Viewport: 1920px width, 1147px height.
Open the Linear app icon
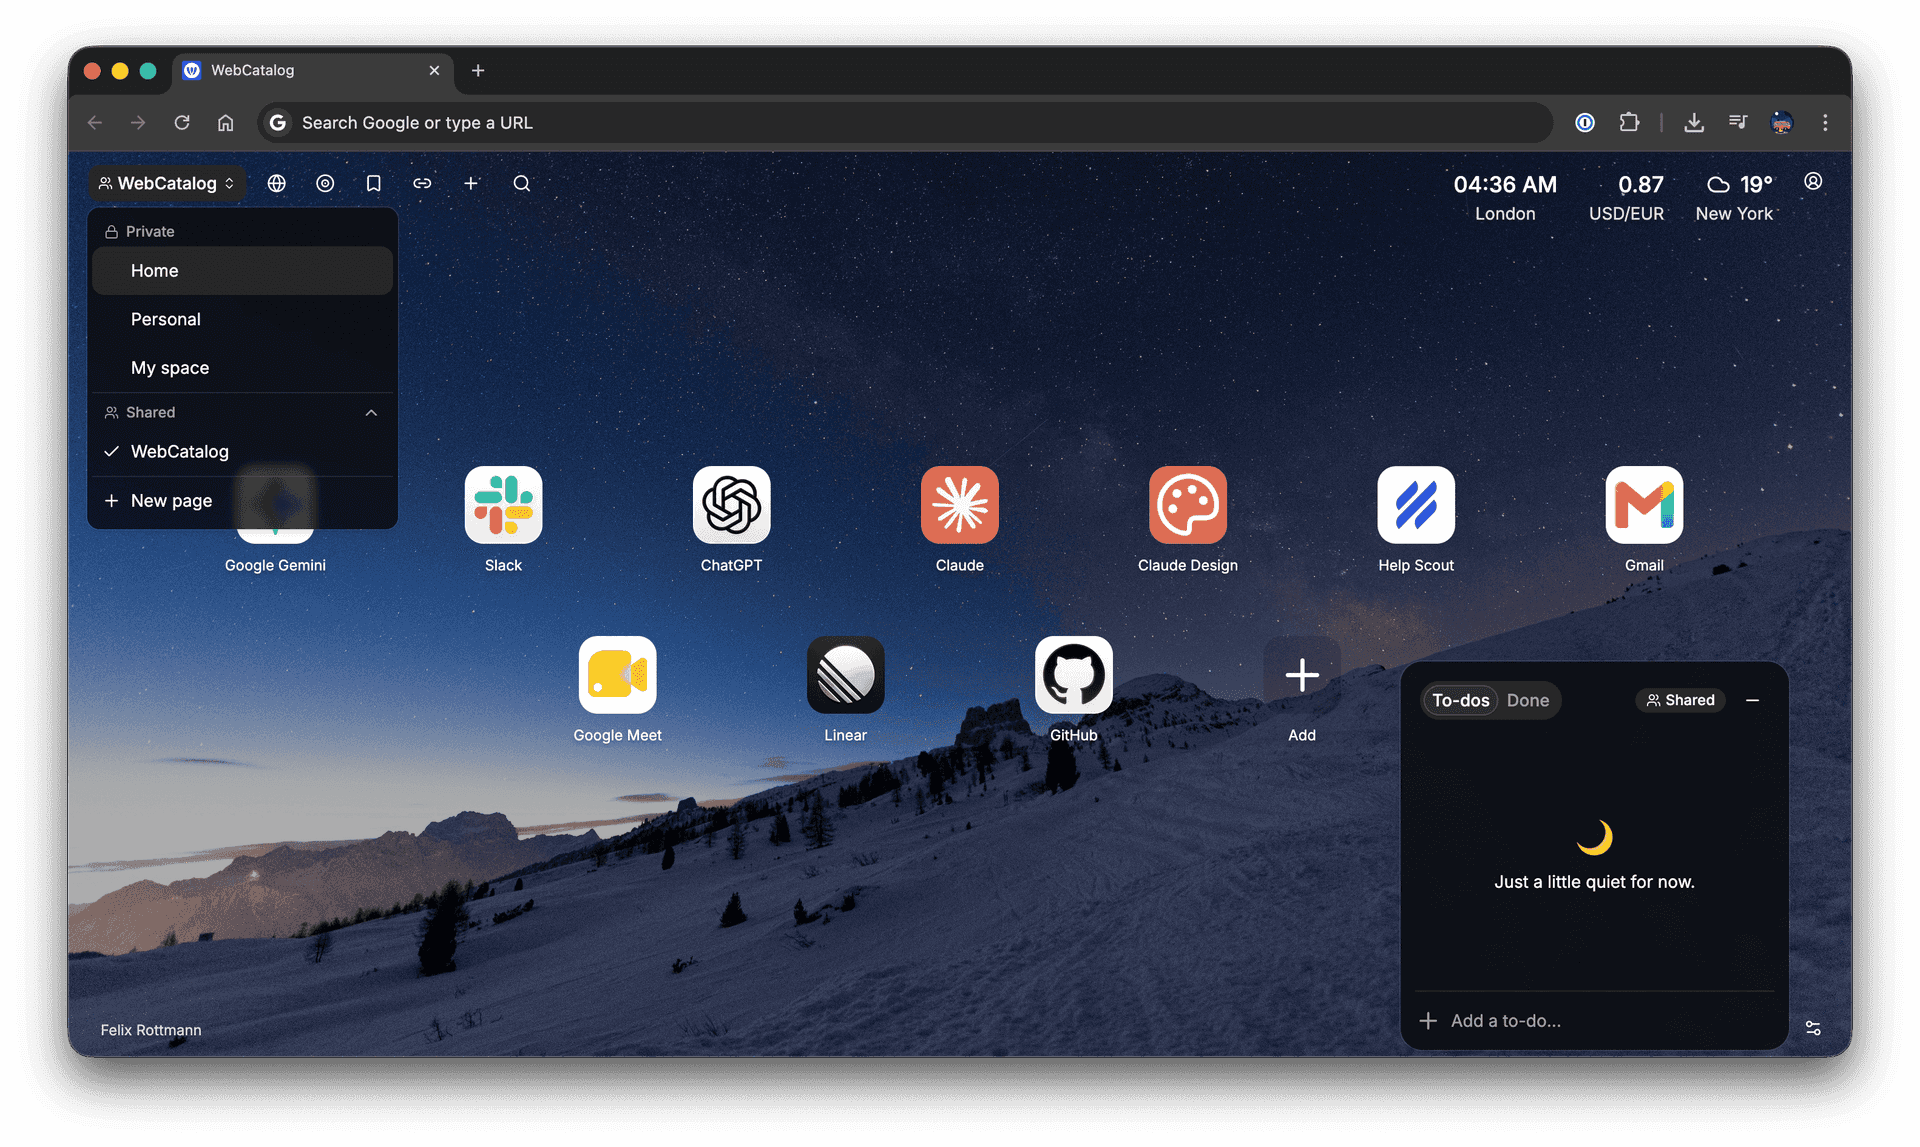click(x=845, y=675)
